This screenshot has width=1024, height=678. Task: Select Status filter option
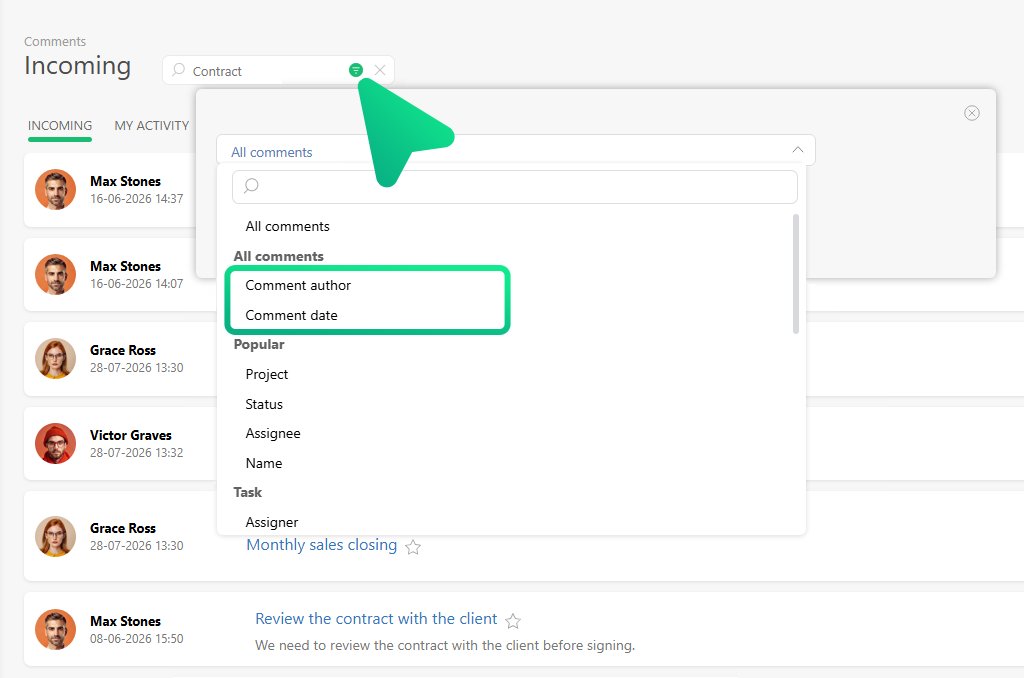[x=264, y=404]
